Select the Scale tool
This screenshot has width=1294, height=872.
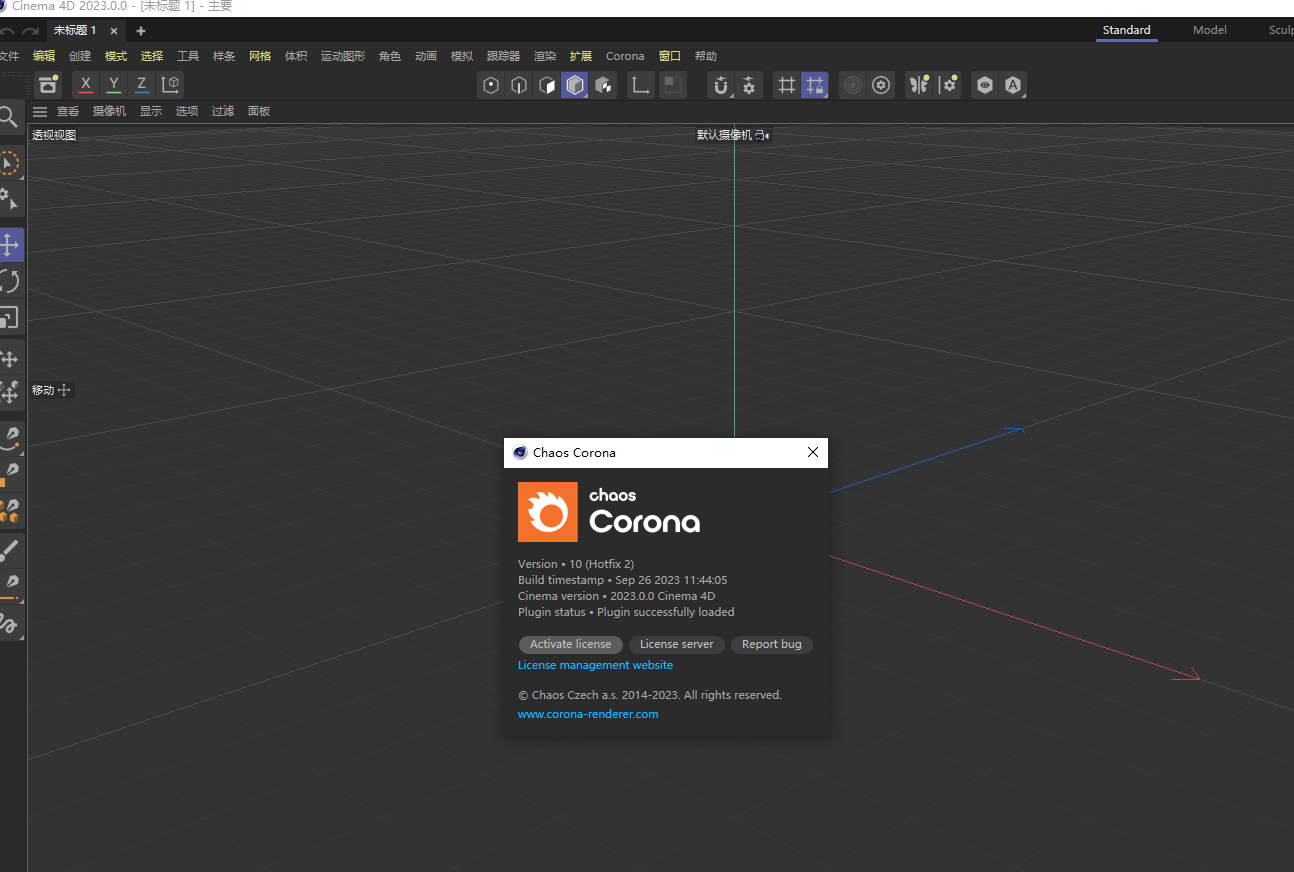coord(9,318)
